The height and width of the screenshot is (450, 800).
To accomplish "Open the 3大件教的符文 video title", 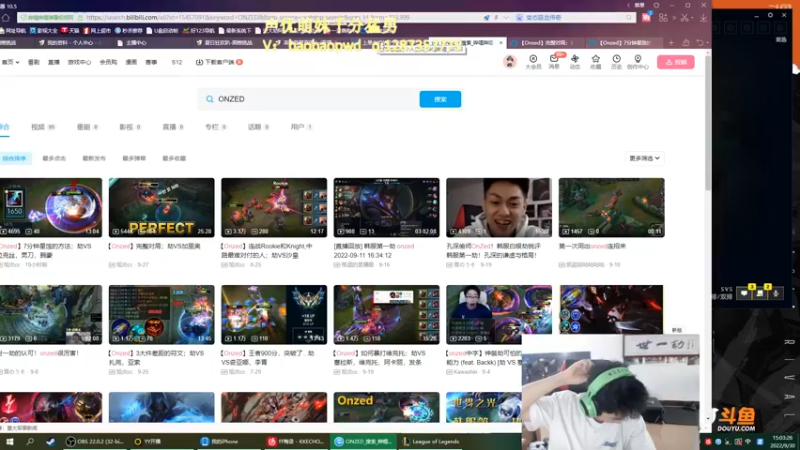I will (x=157, y=358).
